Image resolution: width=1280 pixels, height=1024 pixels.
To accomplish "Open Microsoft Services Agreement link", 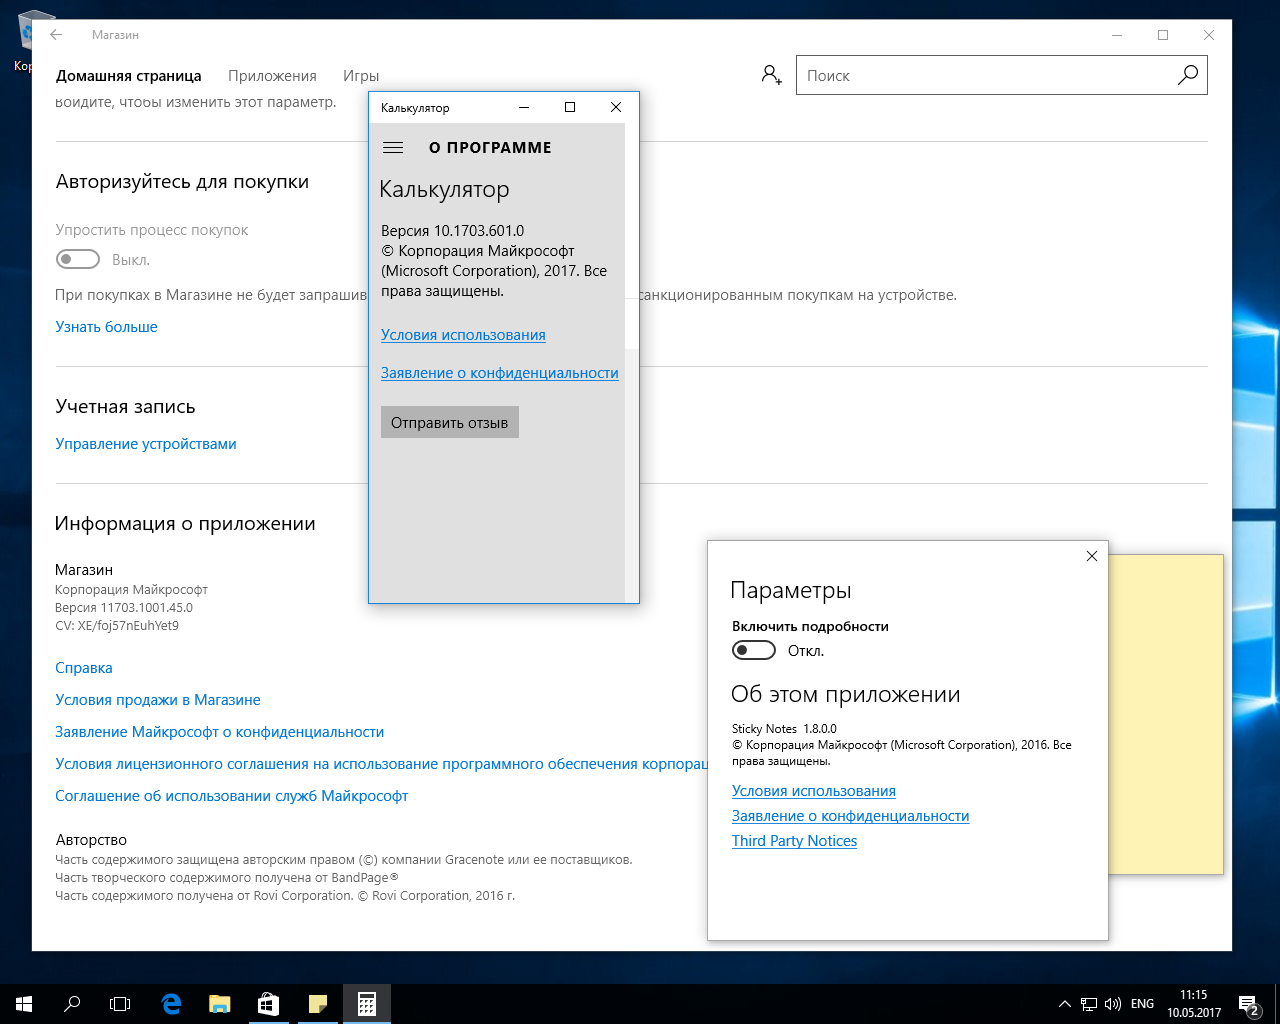I will [232, 796].
